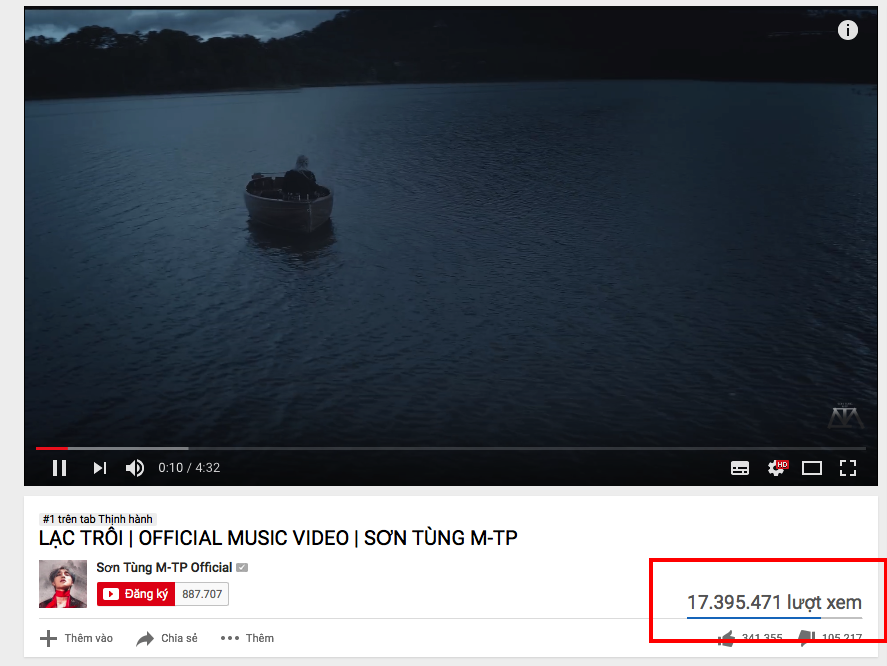Pause the playing video
887x666 pixels.
click(59, 468)
